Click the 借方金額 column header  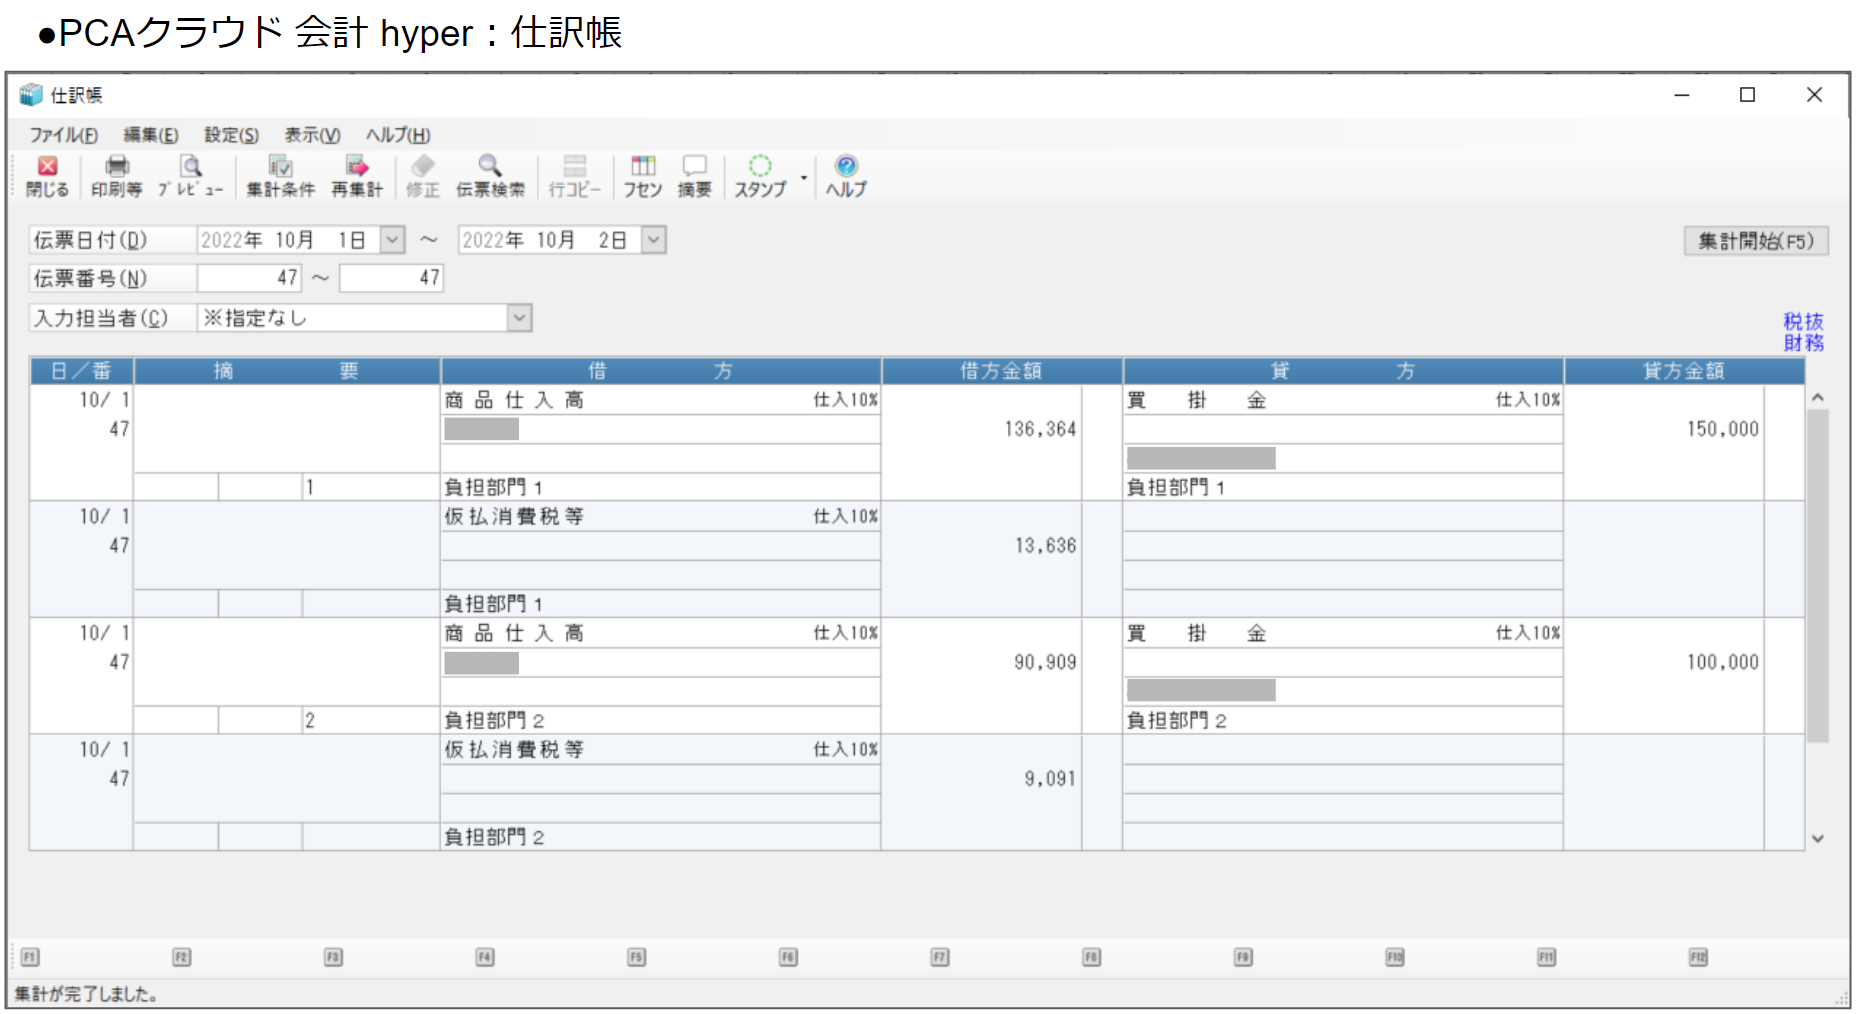1002,371
